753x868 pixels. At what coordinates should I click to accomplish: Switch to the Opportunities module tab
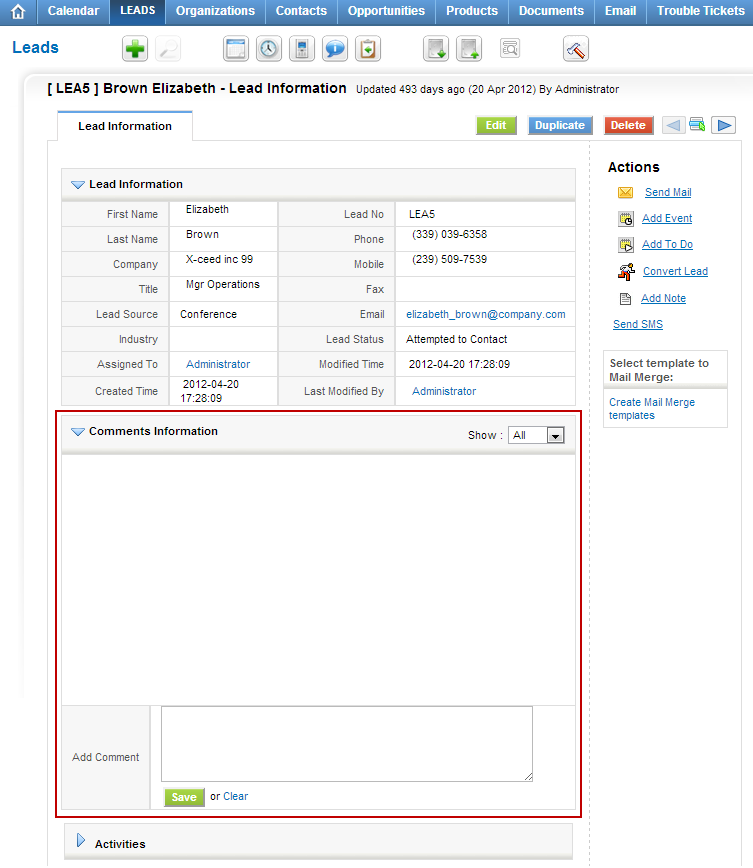pyautogui.click(x=386, y=11)
